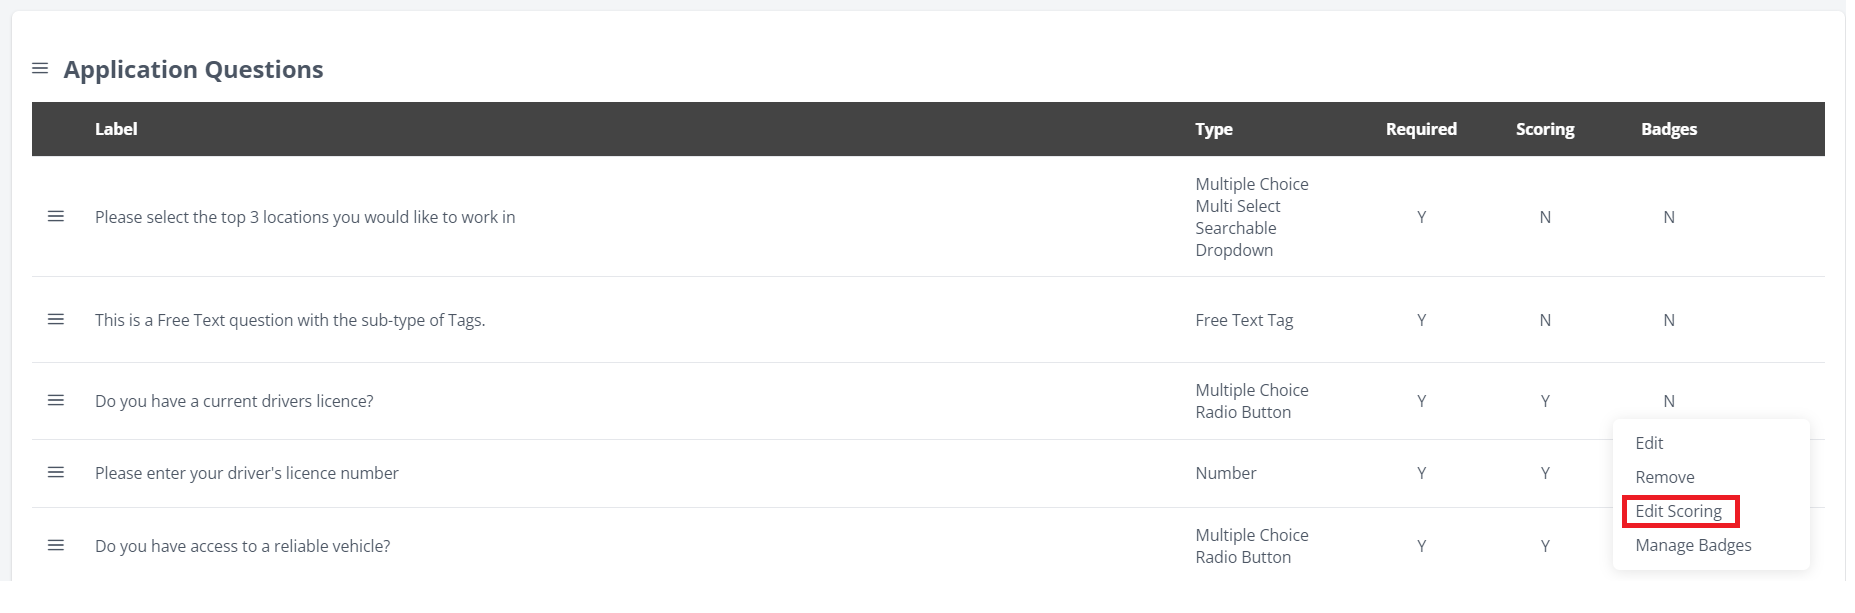Click the Label column header
Viewport: 1855px width, 613px height.
116,129
